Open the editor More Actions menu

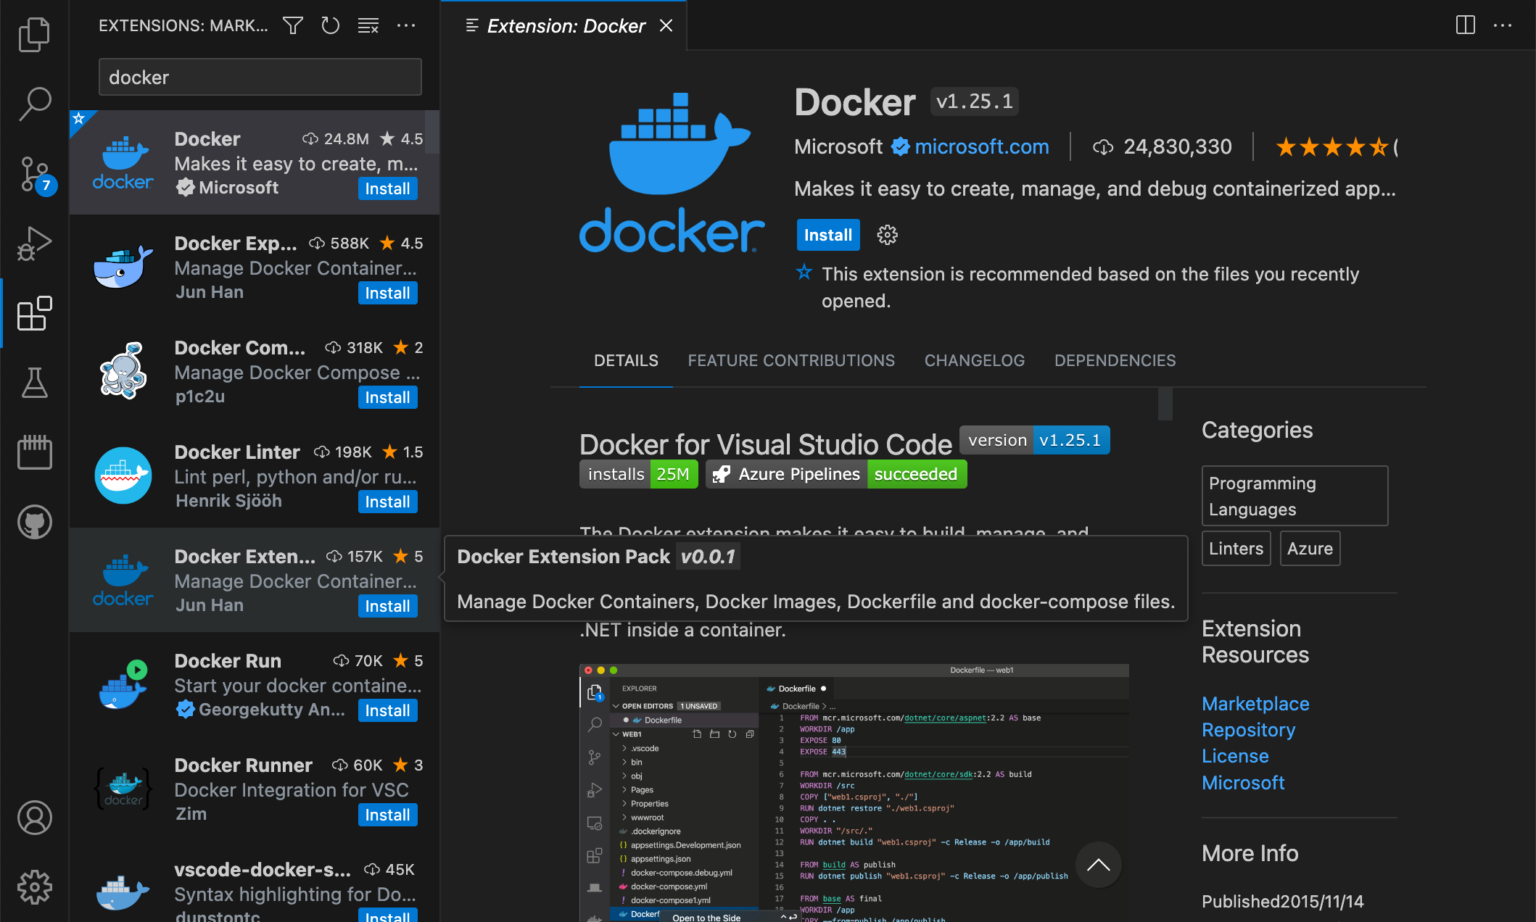[1502, 25]
